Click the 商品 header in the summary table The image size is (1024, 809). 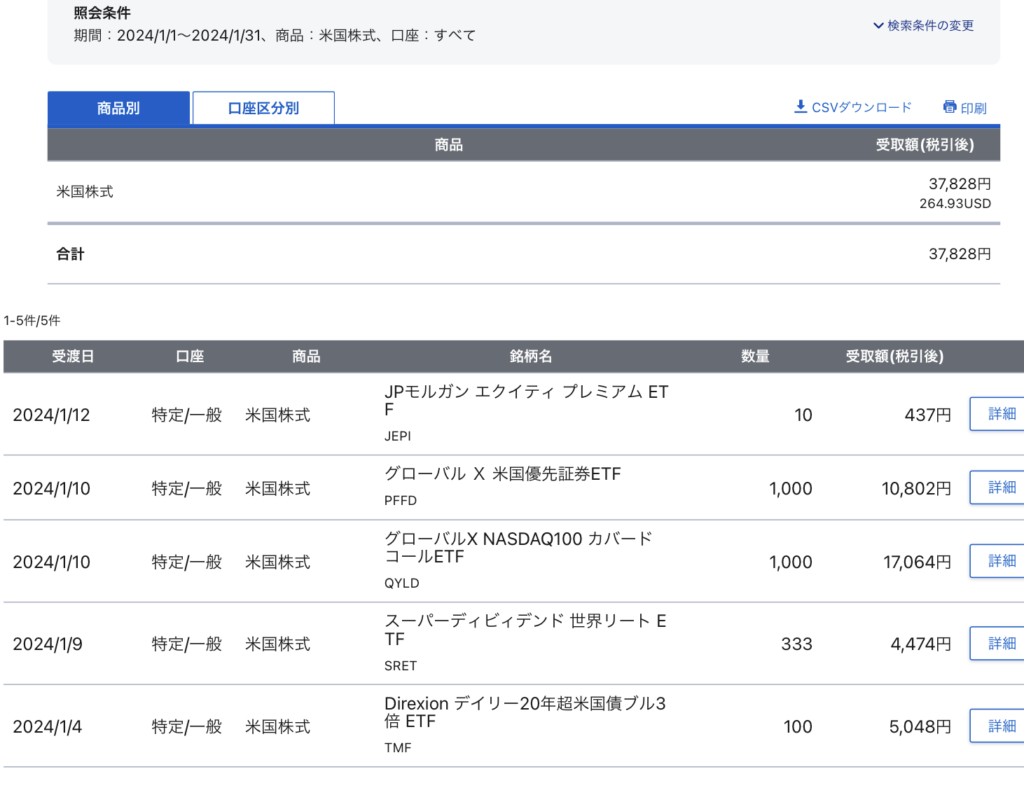pos(449,145)
